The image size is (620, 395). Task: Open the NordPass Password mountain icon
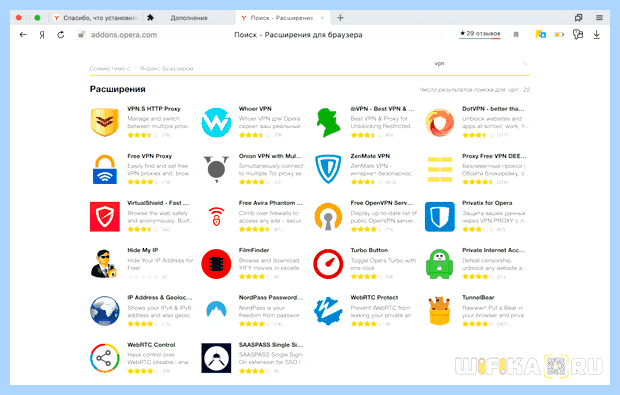coord(216,310)
